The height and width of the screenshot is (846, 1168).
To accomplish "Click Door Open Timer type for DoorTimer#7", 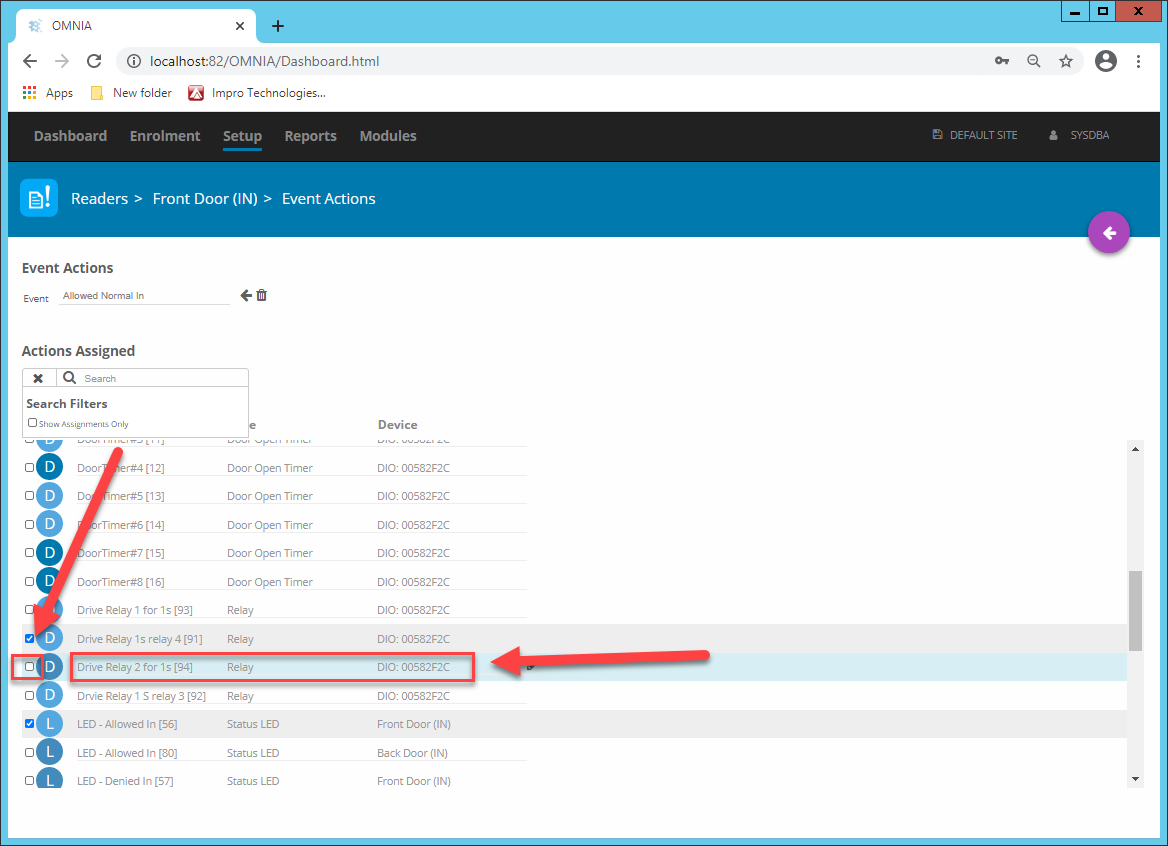I will (x=270, y=553).
